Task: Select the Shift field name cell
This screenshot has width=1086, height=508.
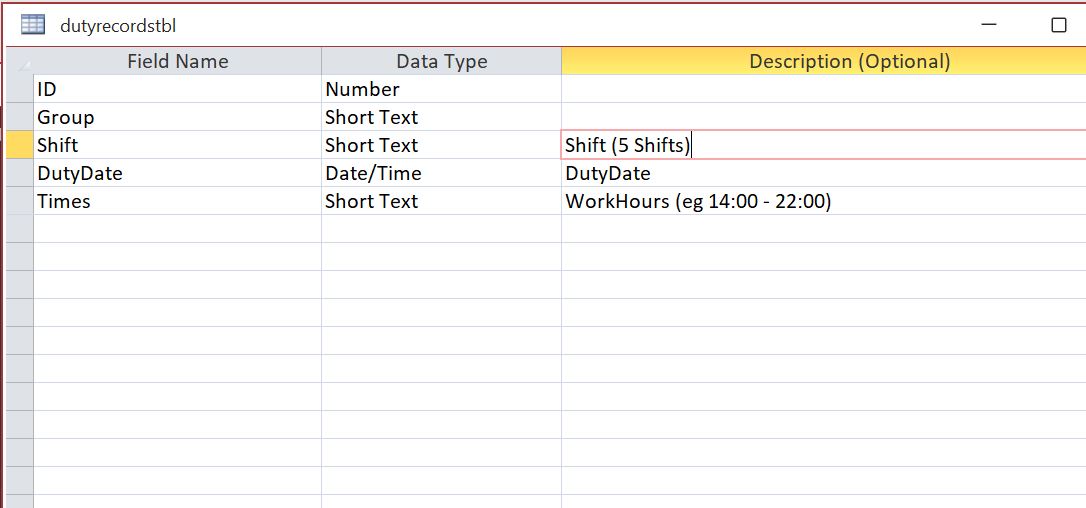Action: coord(177,145)
